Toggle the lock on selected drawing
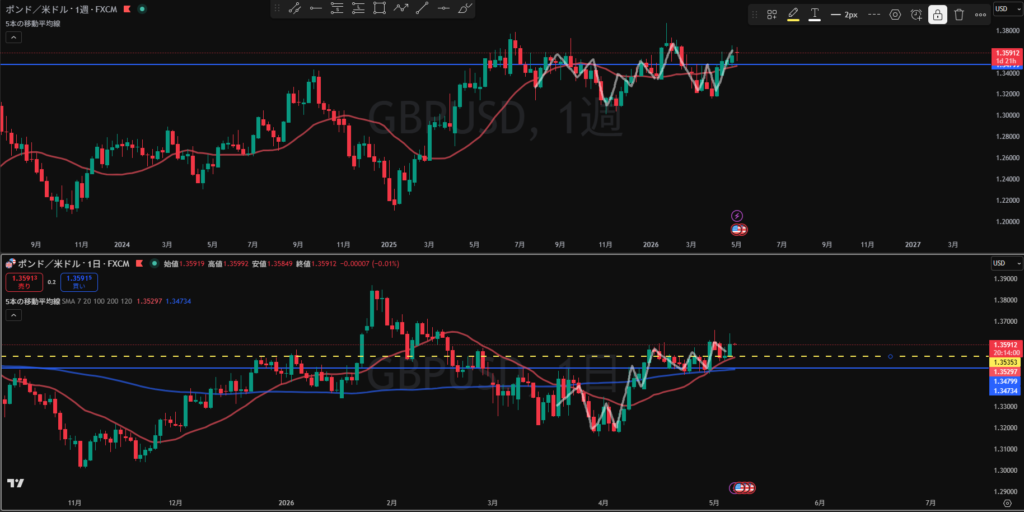 937,14
